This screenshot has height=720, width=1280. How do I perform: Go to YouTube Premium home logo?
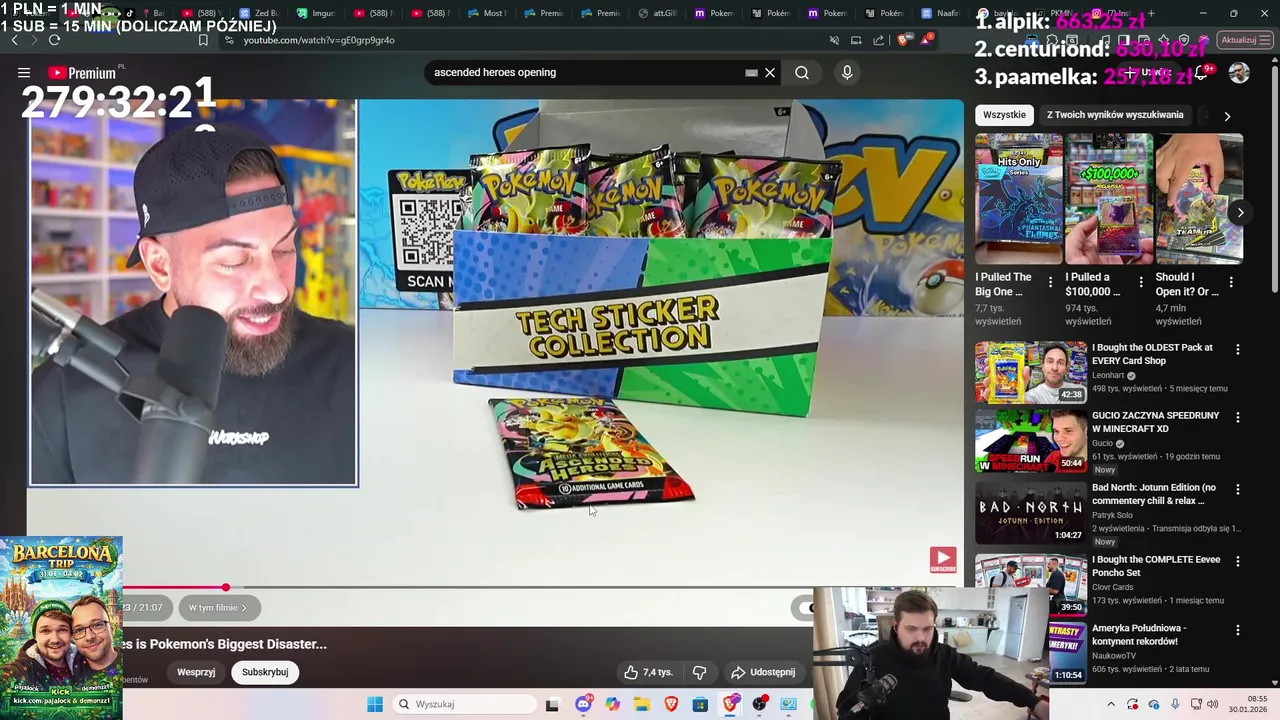(82, 73)
